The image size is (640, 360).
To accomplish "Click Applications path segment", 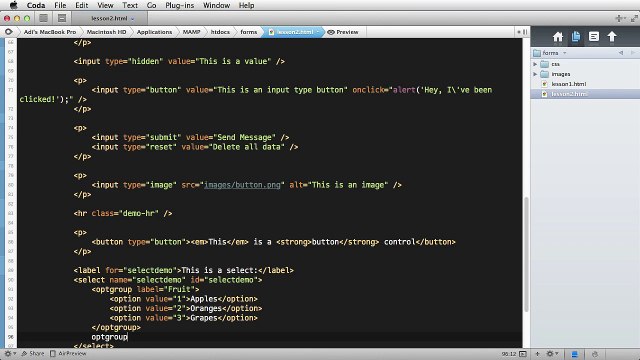I will 154,32.
